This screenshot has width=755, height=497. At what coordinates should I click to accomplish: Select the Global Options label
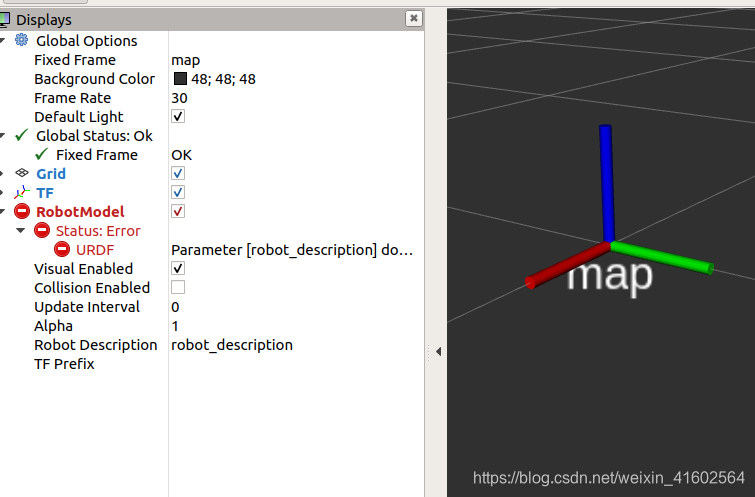point(87,41)
